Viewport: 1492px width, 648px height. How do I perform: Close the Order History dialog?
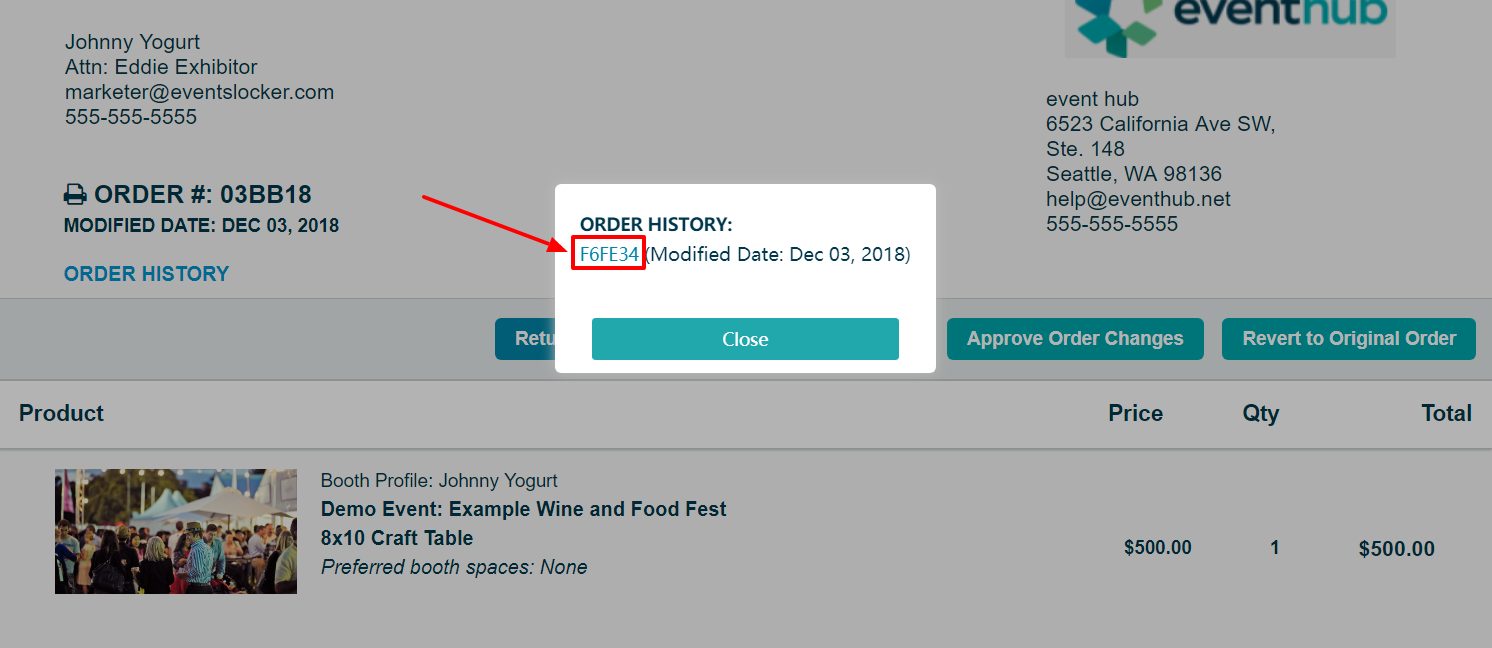745,339
